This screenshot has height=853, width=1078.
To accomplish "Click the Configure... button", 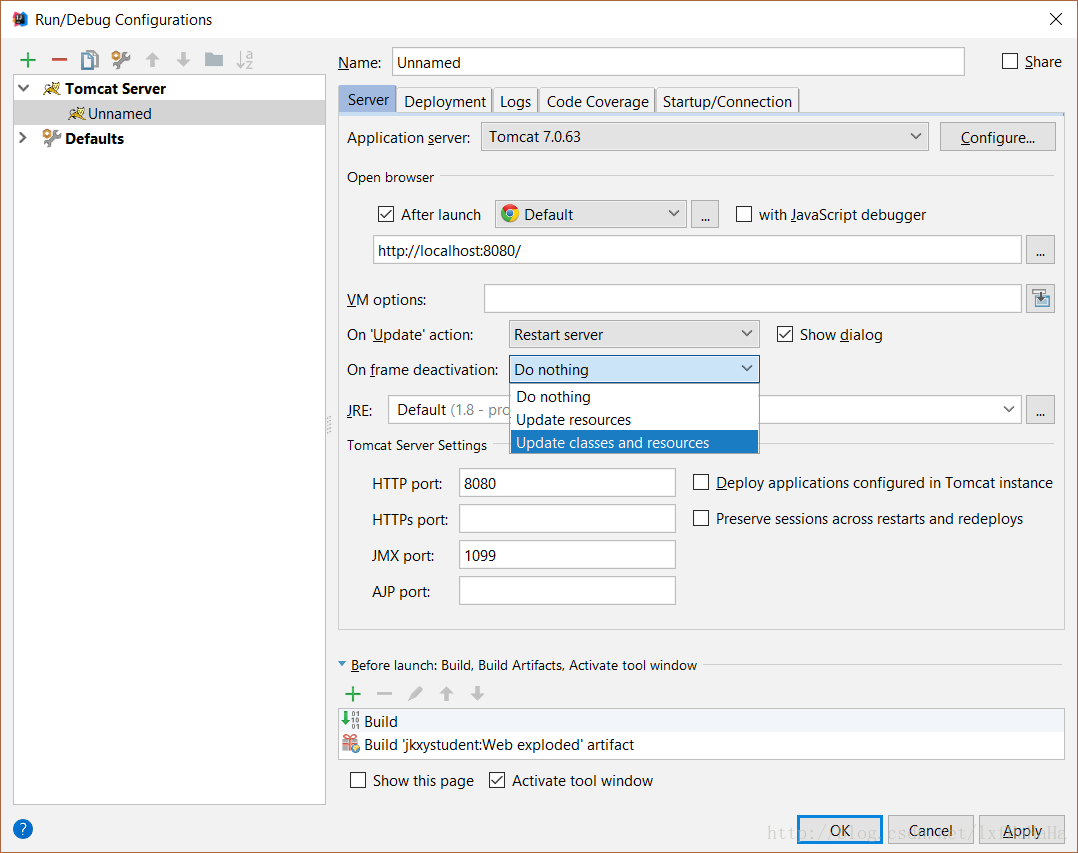I will (x=998, y=137).
